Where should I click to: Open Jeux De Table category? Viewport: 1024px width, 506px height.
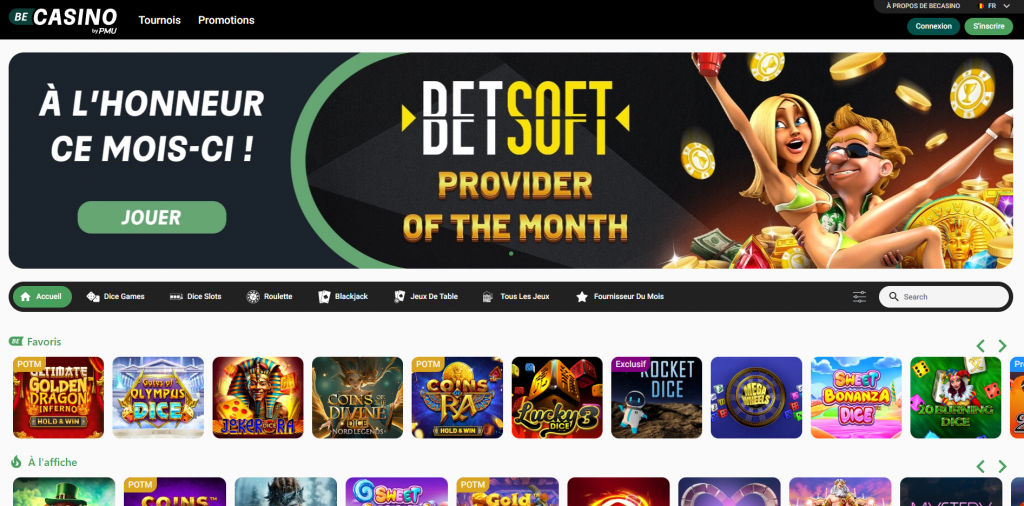(x=426, y=296)
